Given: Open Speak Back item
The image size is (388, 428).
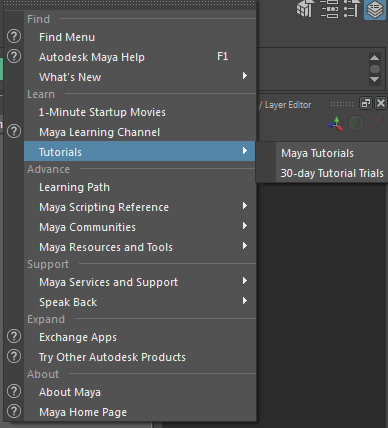Looking at the screenshot, I should coord(140,302).
